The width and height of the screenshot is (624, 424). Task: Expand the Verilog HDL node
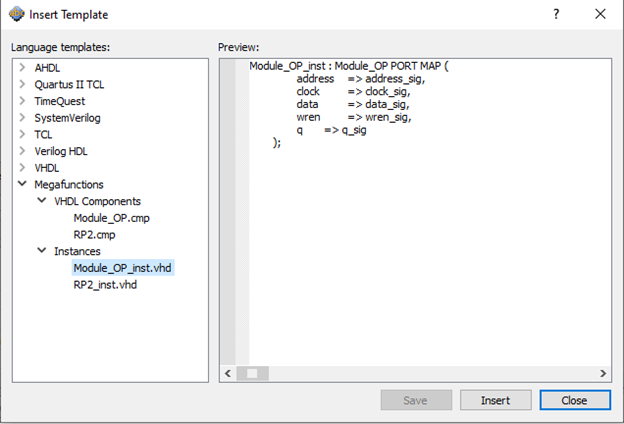[23, 151]
